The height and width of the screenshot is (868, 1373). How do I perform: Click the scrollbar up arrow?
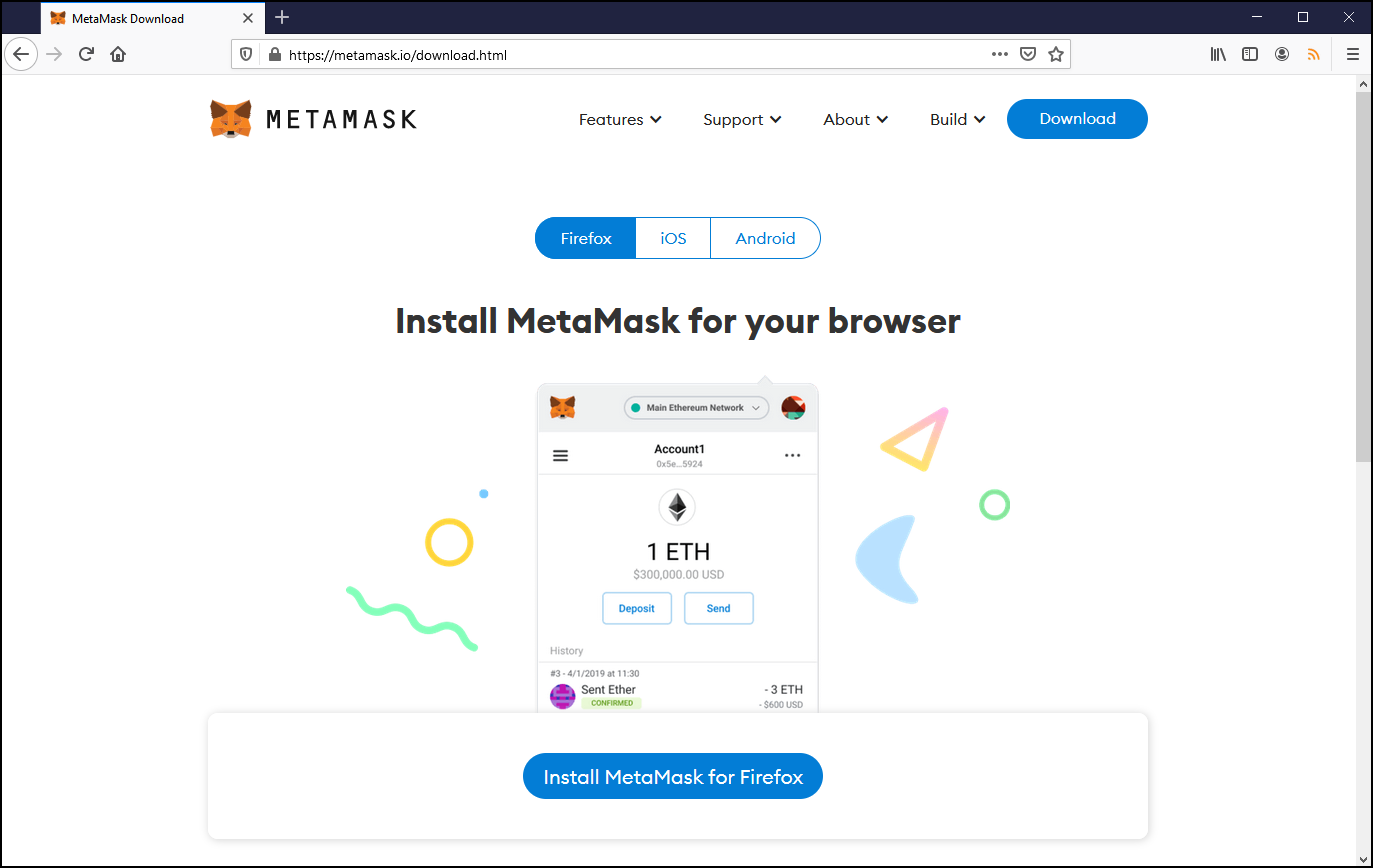coord(1364,86)
